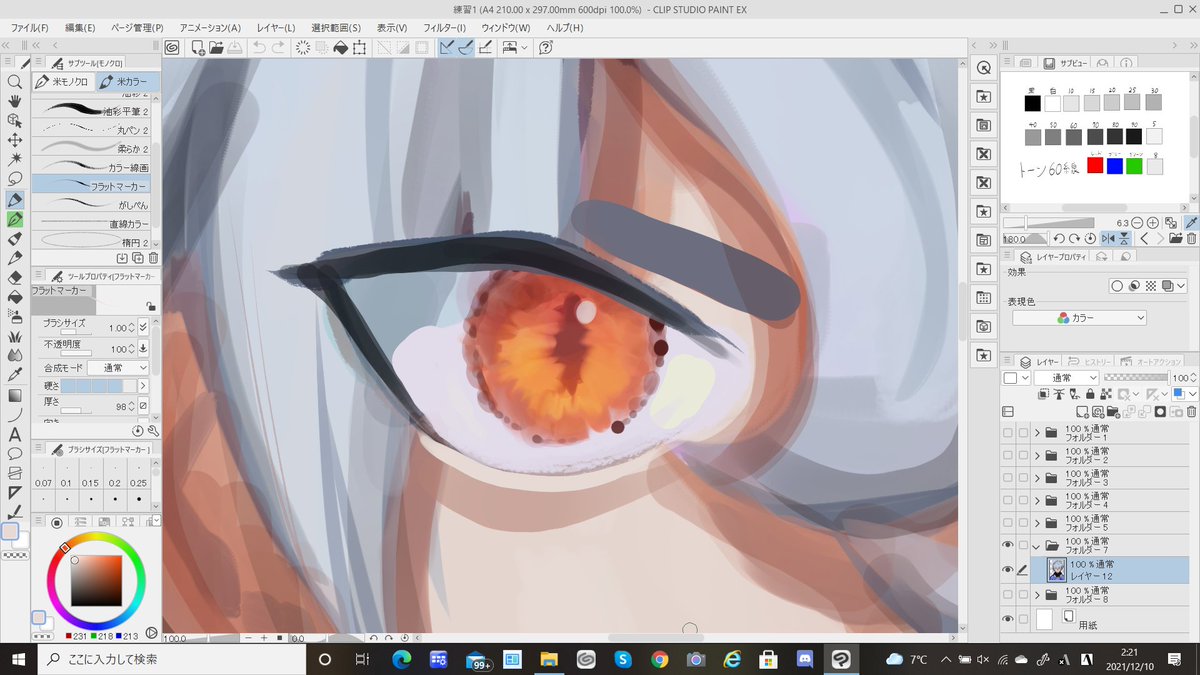Screen dimensions: 1200x675
Task: Open the レイヤー(L) menu
Action: pos(276,27)
